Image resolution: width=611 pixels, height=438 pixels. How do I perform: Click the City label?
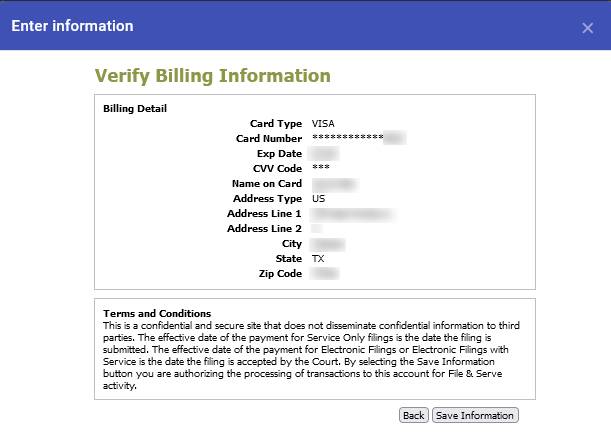pyautogui.click(x=292, y=244)
